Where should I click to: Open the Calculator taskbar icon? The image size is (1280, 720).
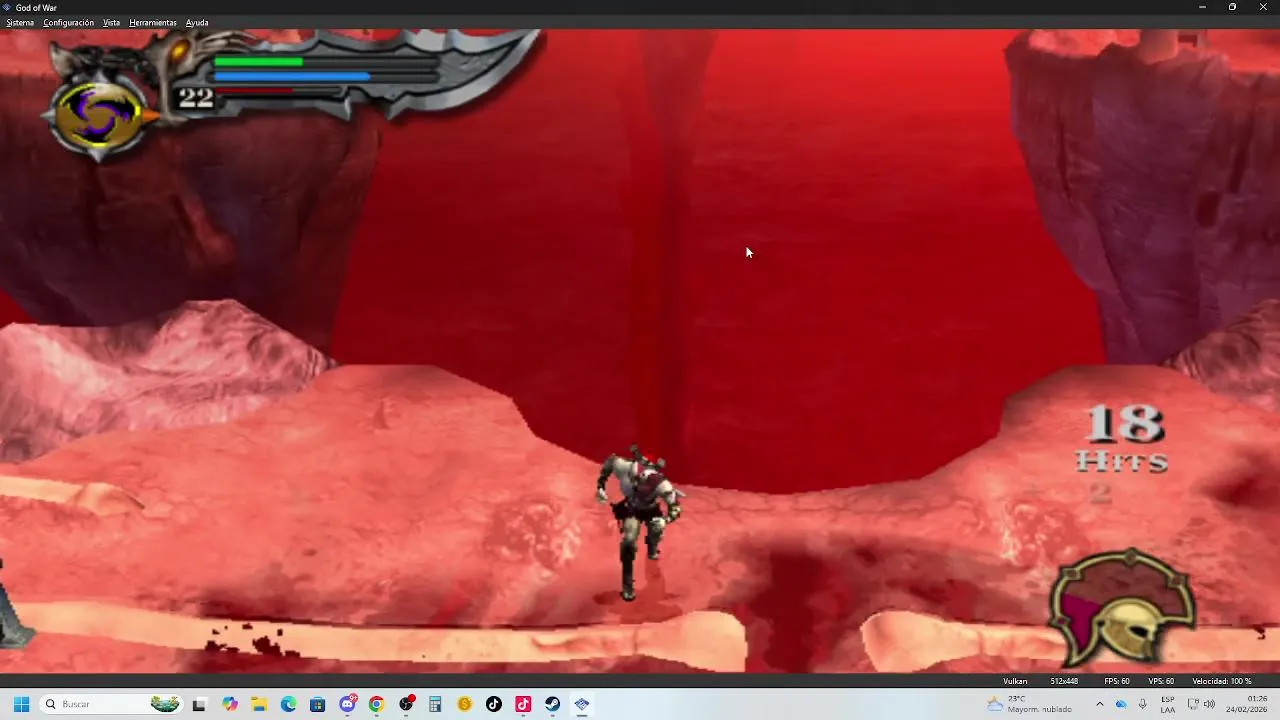pos(435,704)
